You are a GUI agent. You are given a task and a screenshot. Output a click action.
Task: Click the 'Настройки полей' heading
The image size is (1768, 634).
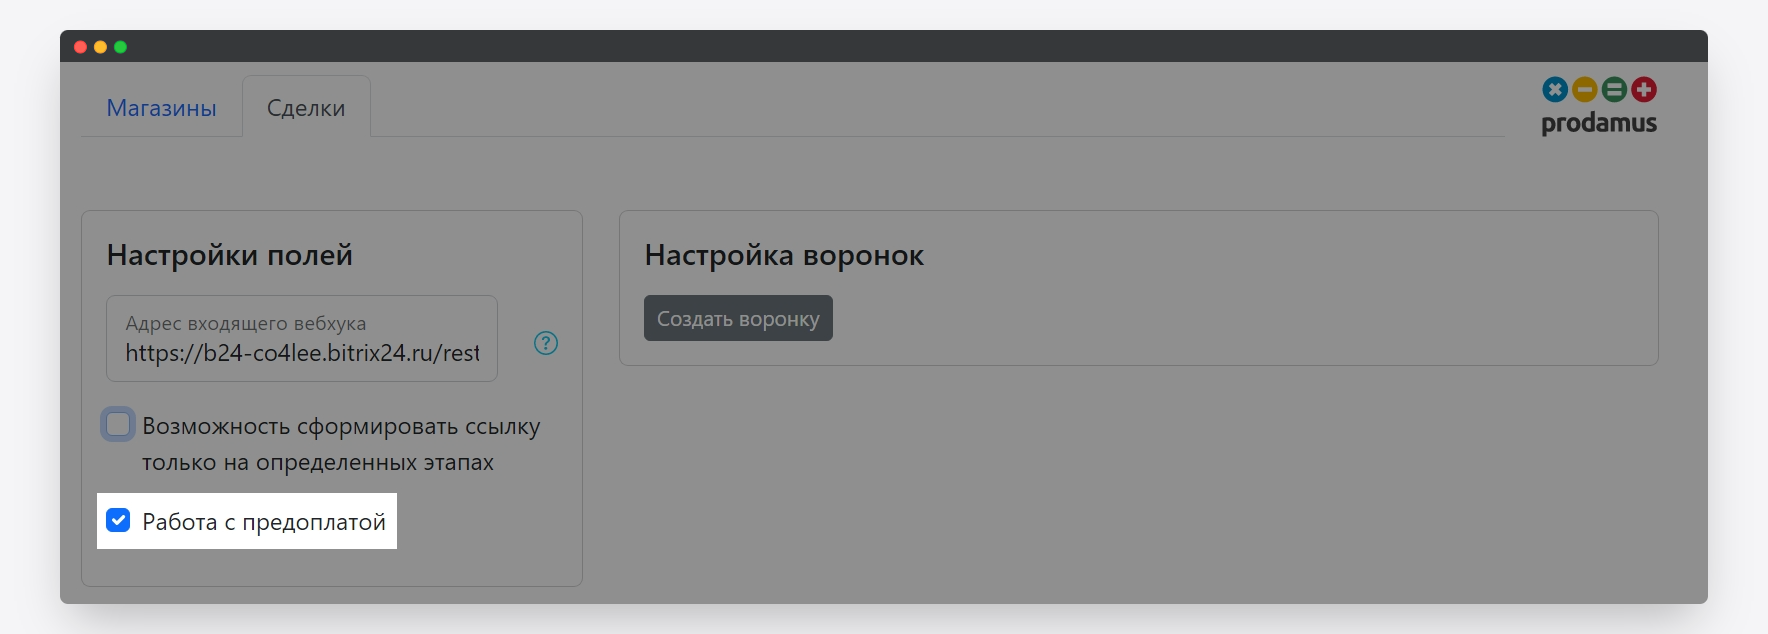tap(230, 256)
